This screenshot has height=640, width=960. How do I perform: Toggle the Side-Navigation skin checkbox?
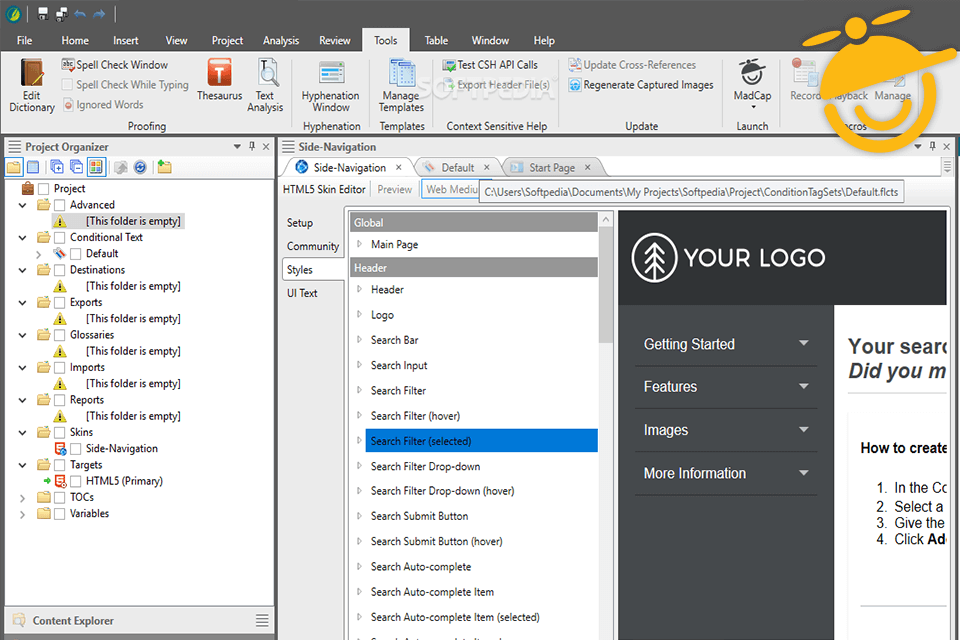(x=76, y=449)
